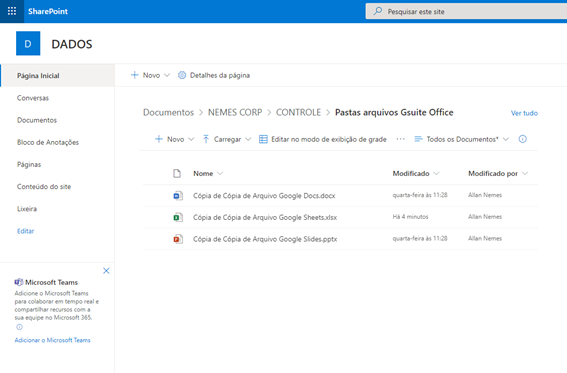The width and height of the screenshot is (567, 373).
Task: Expand the page-level Novo dropdown chevron
Action: 167,75
